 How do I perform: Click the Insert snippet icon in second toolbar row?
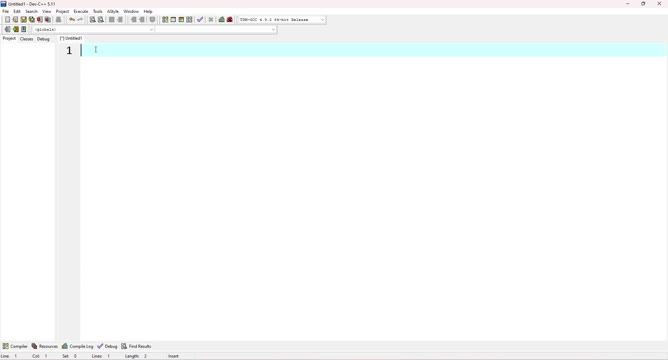click(x=7, y=29)
